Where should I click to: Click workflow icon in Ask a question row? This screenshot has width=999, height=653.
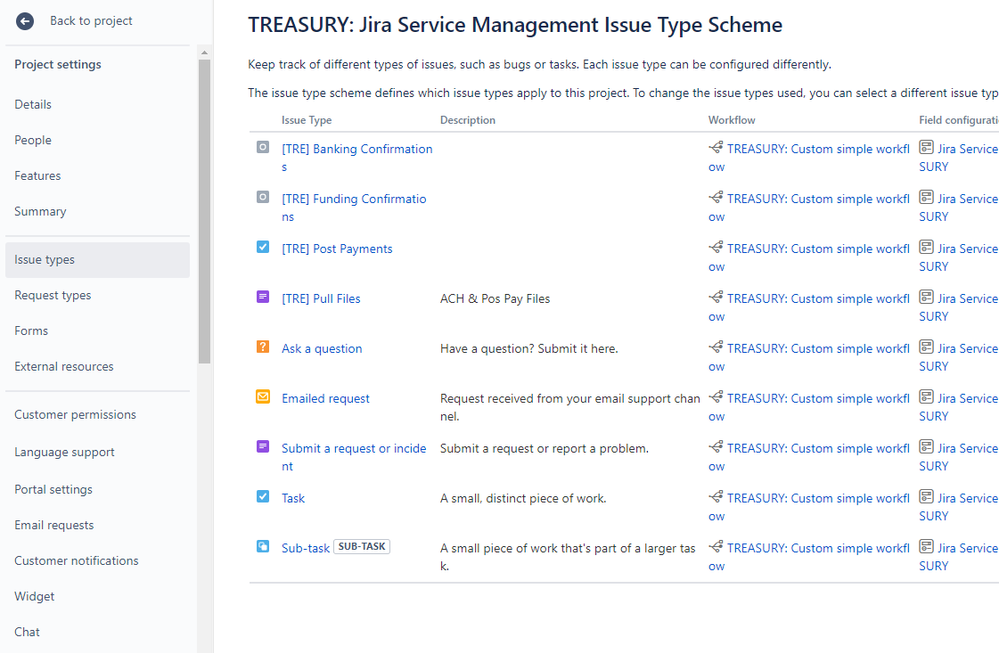(716, 347)
